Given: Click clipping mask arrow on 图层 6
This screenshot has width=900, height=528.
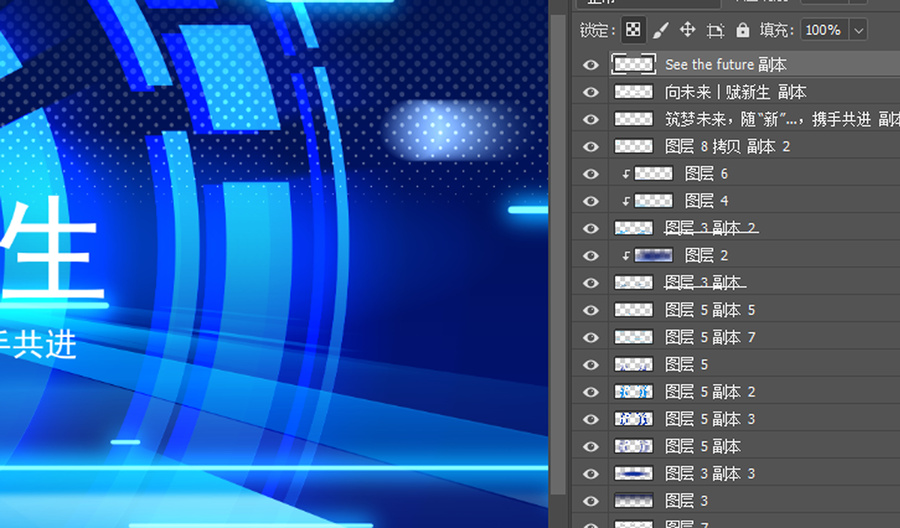Looking at the screenshot, I should (626, 174).
